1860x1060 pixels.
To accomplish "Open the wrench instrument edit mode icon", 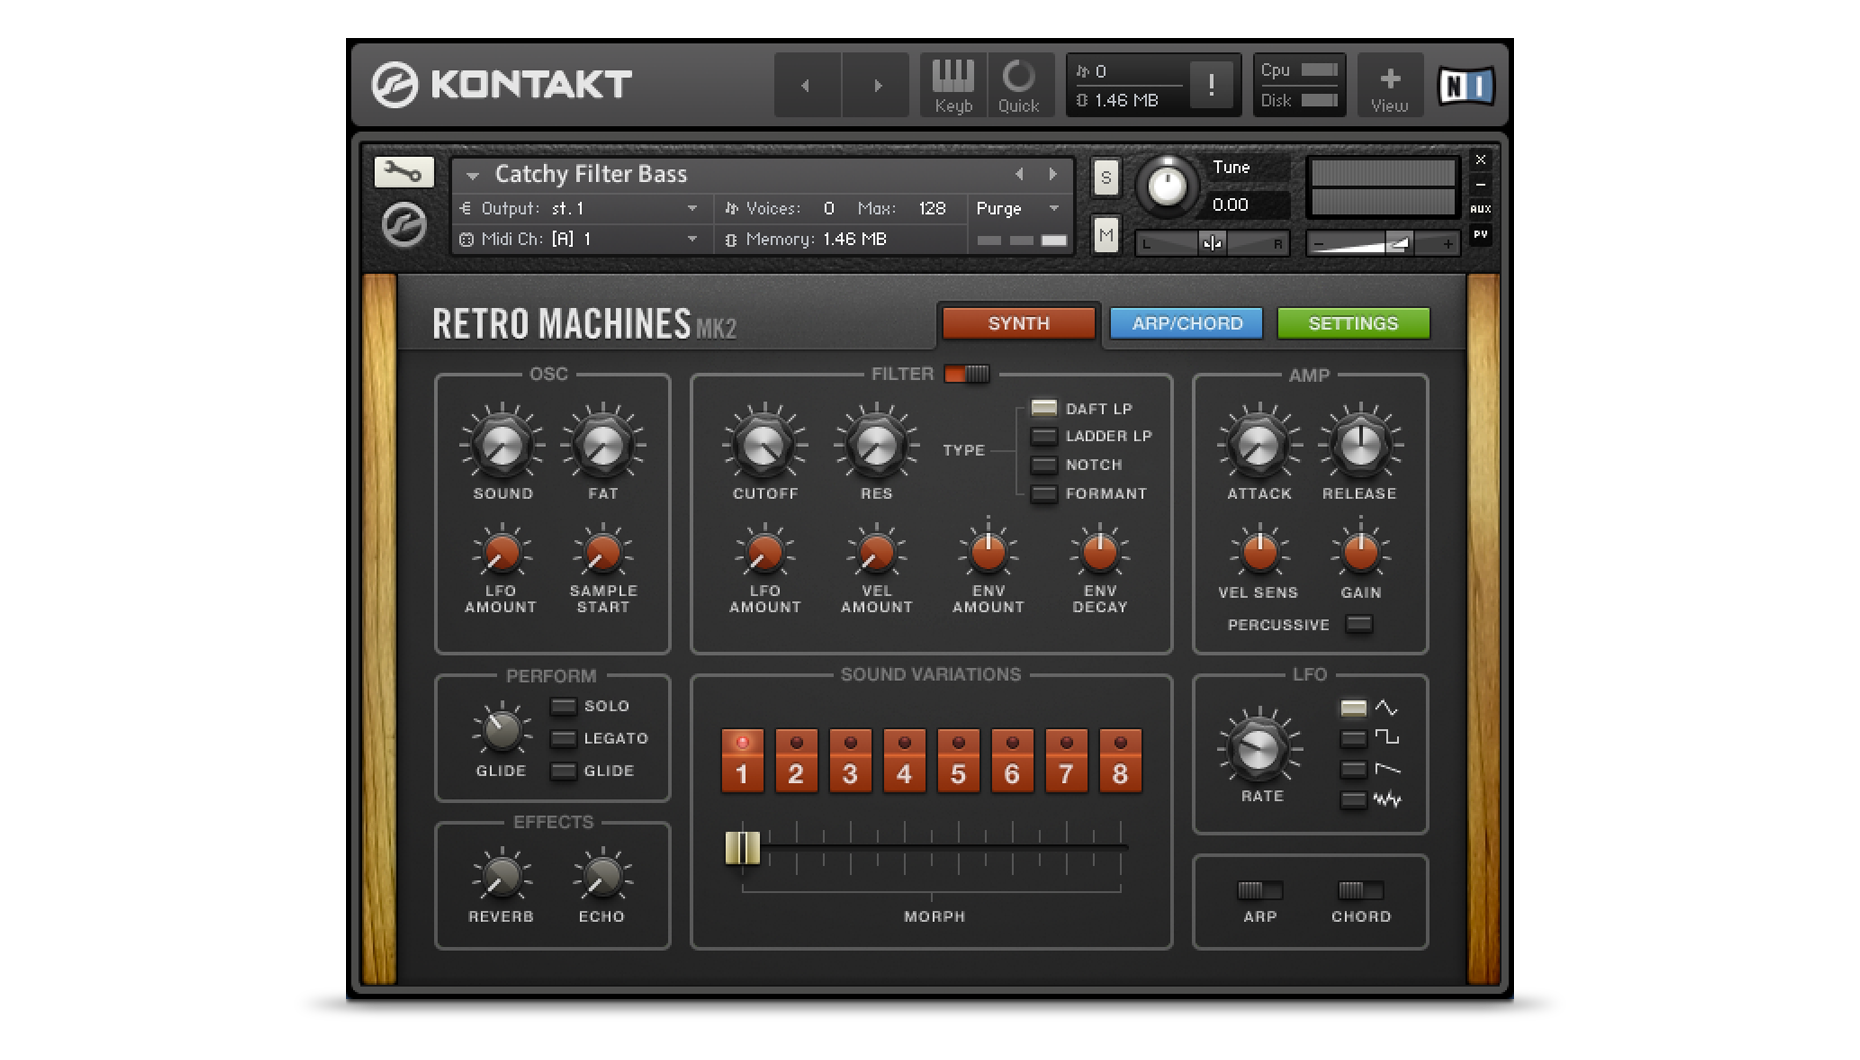I will click(x=403, y=172).
